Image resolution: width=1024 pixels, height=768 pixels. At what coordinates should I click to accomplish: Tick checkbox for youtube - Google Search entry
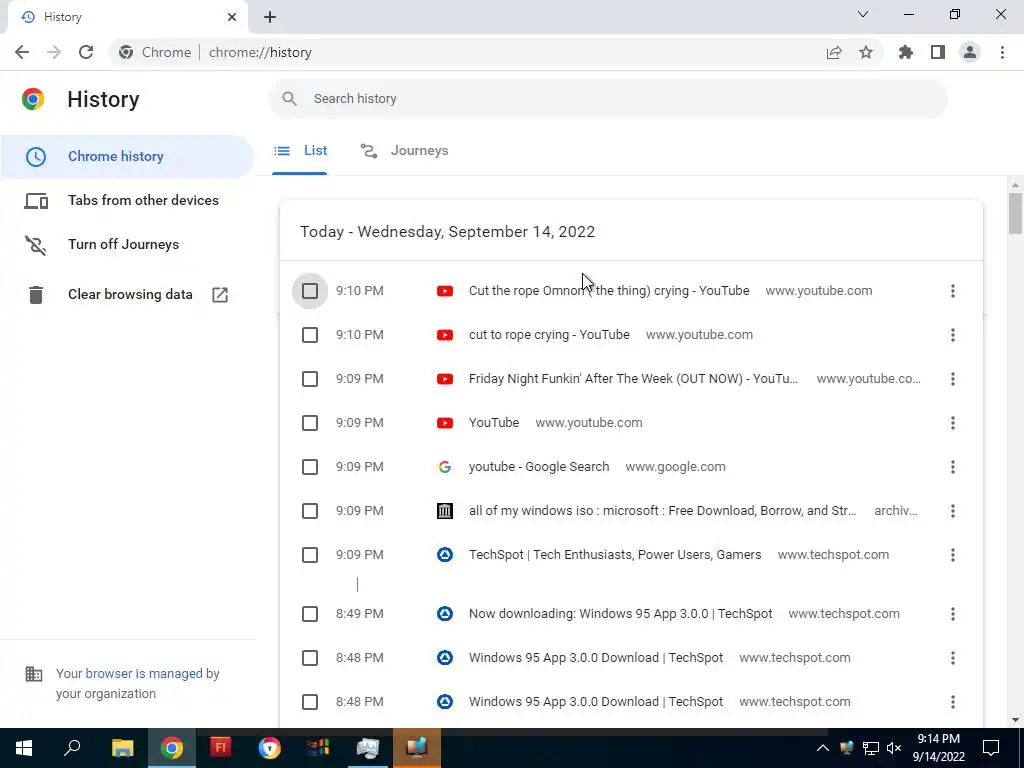coord(310,467)
